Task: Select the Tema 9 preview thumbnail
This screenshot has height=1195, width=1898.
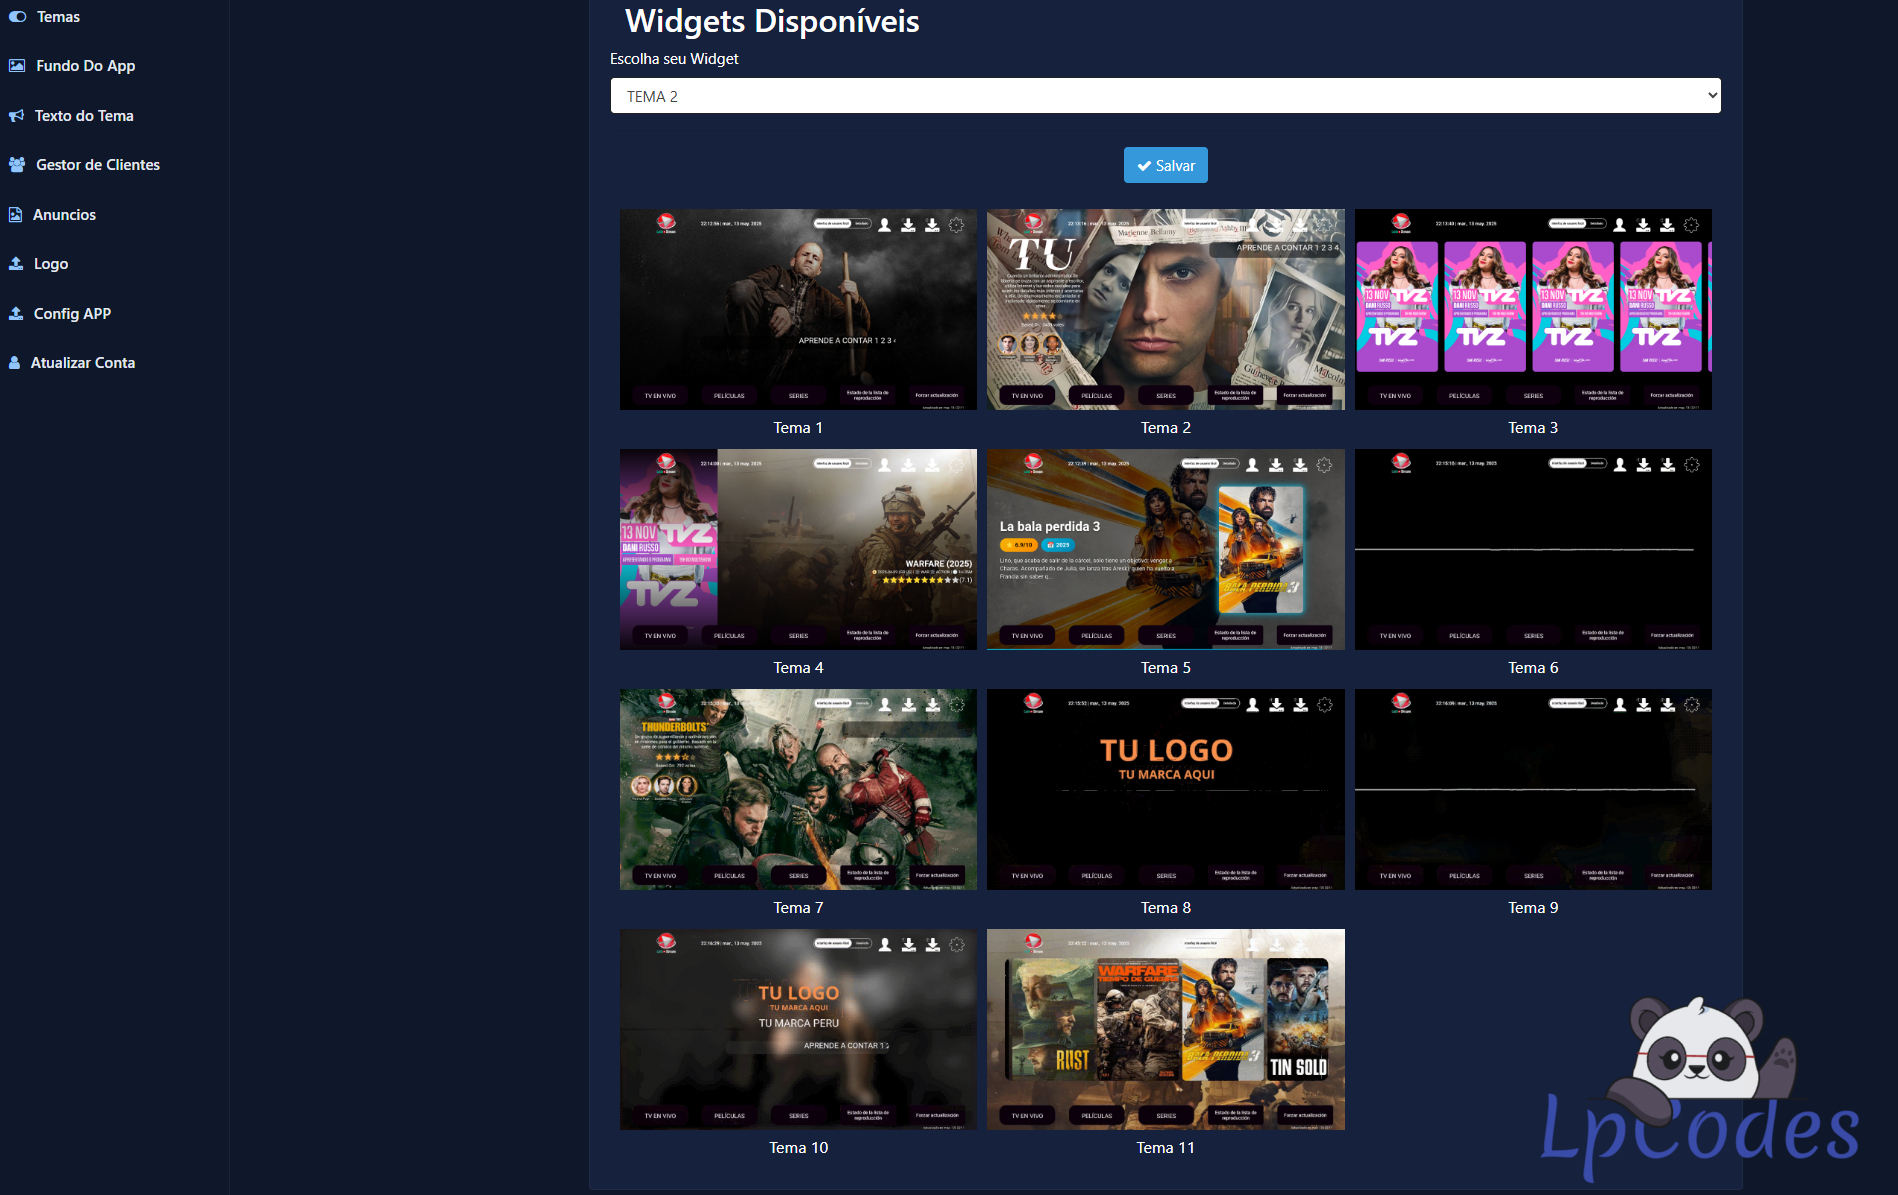Action: tap(1533, 789)
